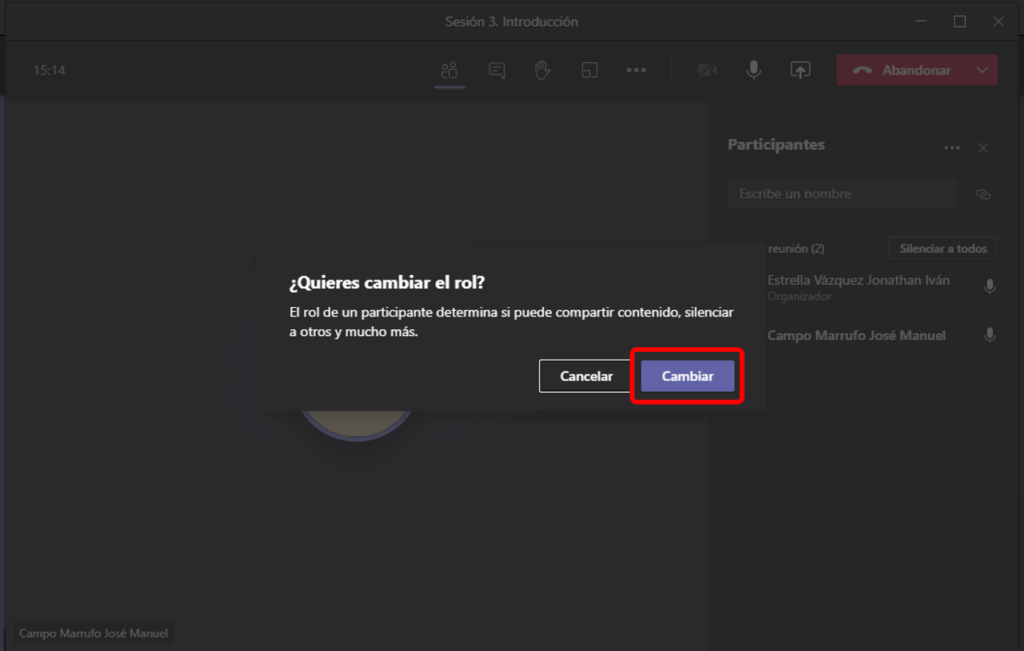Show participants panel icon in toolbar
1024x651 pixels.
[x=449, y=70]
